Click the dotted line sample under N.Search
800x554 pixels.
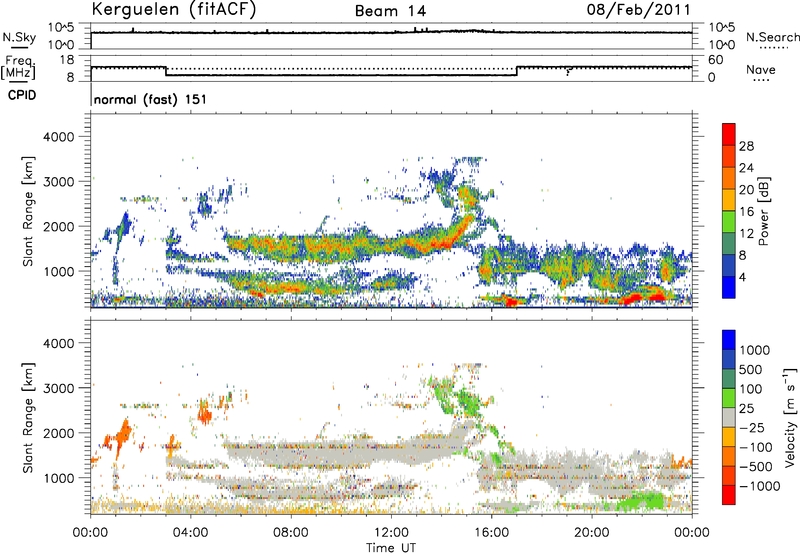click(773, 48)
